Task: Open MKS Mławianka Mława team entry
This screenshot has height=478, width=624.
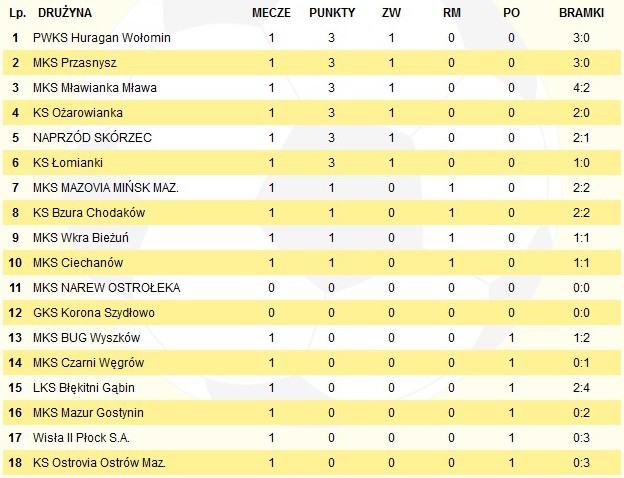Action: point(95,88)
